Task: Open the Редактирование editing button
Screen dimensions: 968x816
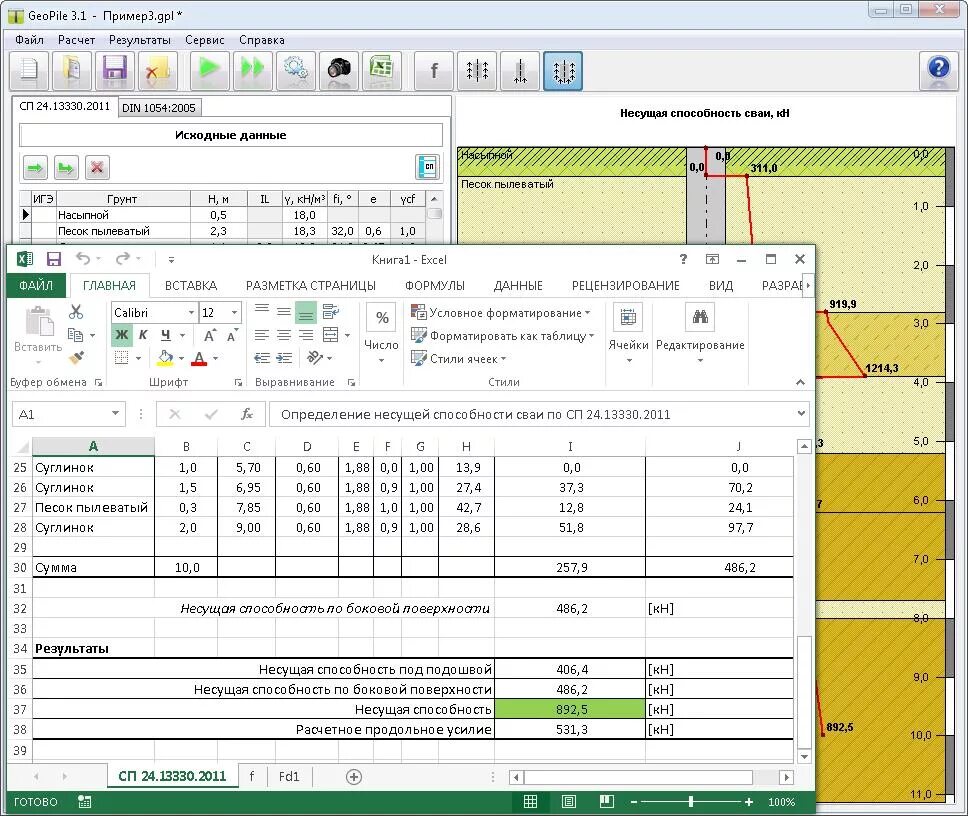Action: (x=700, y=334)
